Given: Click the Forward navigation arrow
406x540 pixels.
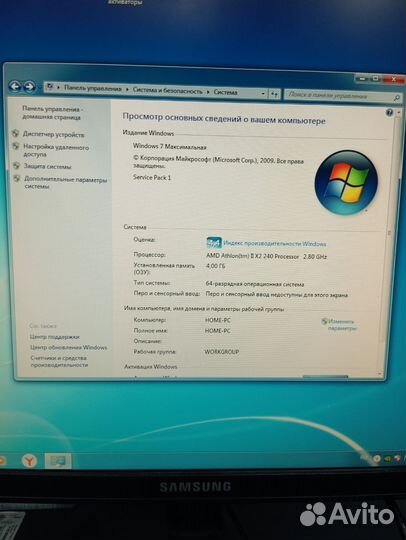Looking at the screenshot, I should [30, 86].
